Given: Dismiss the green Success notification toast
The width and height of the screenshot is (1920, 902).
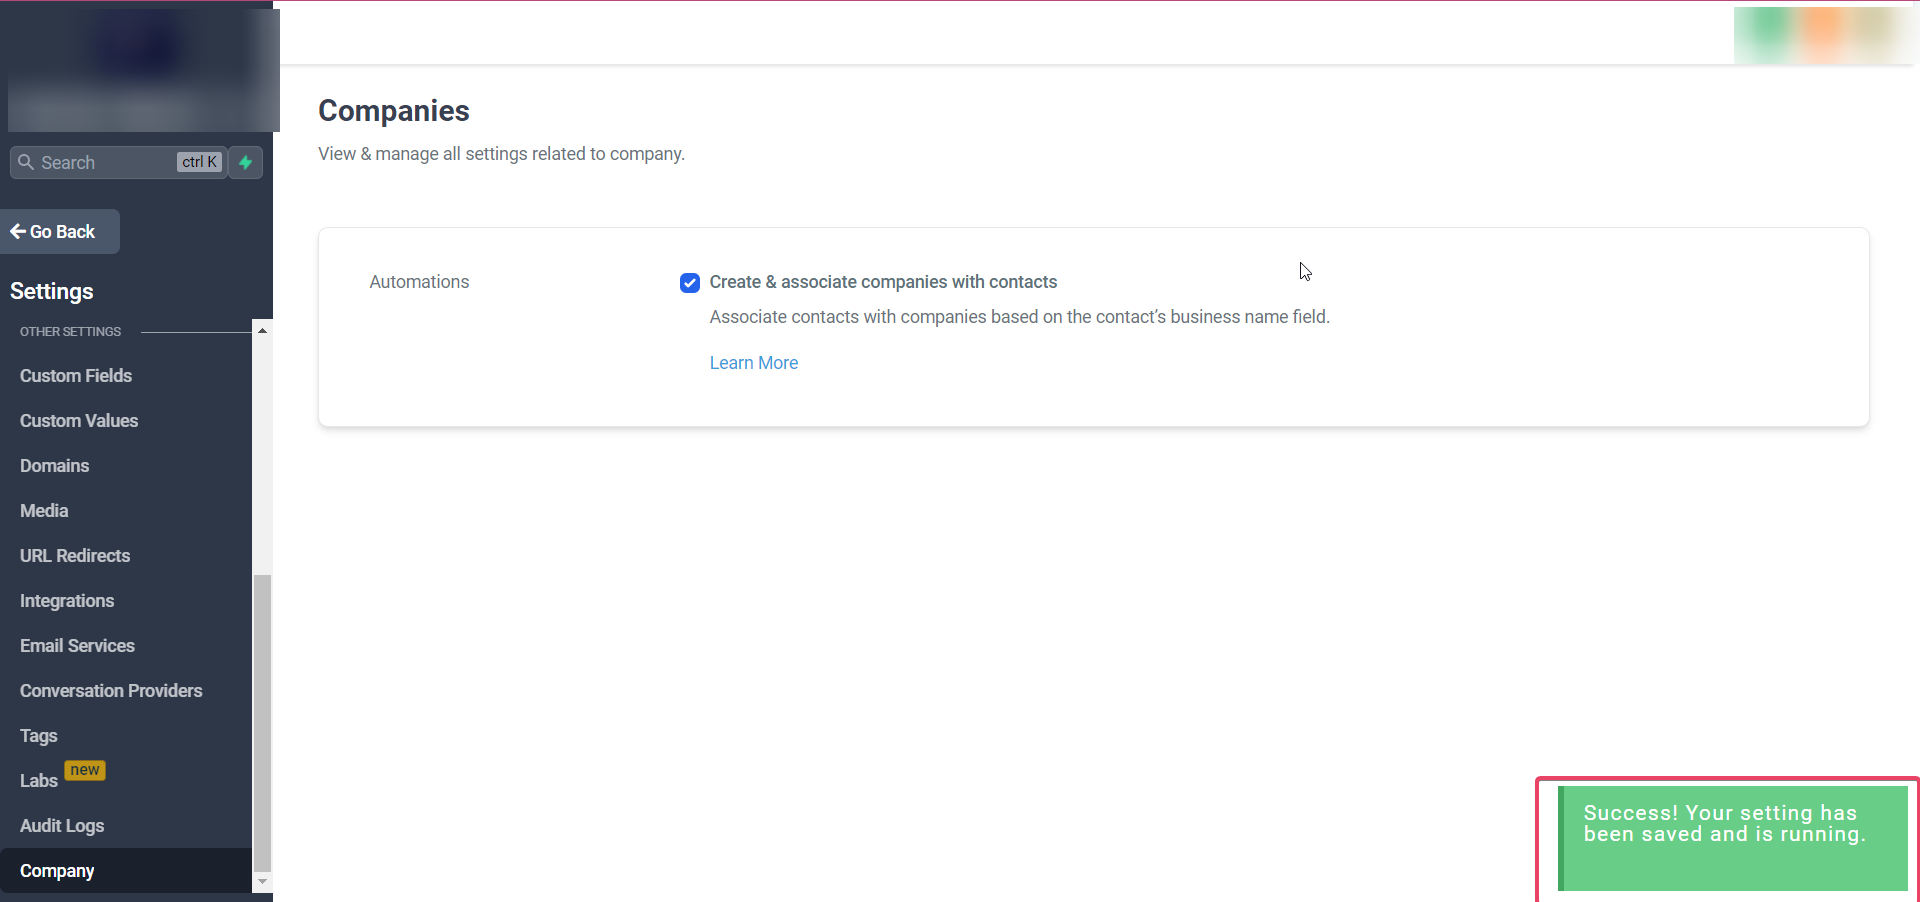Looking at the screenshot, I should [1733, 838].
